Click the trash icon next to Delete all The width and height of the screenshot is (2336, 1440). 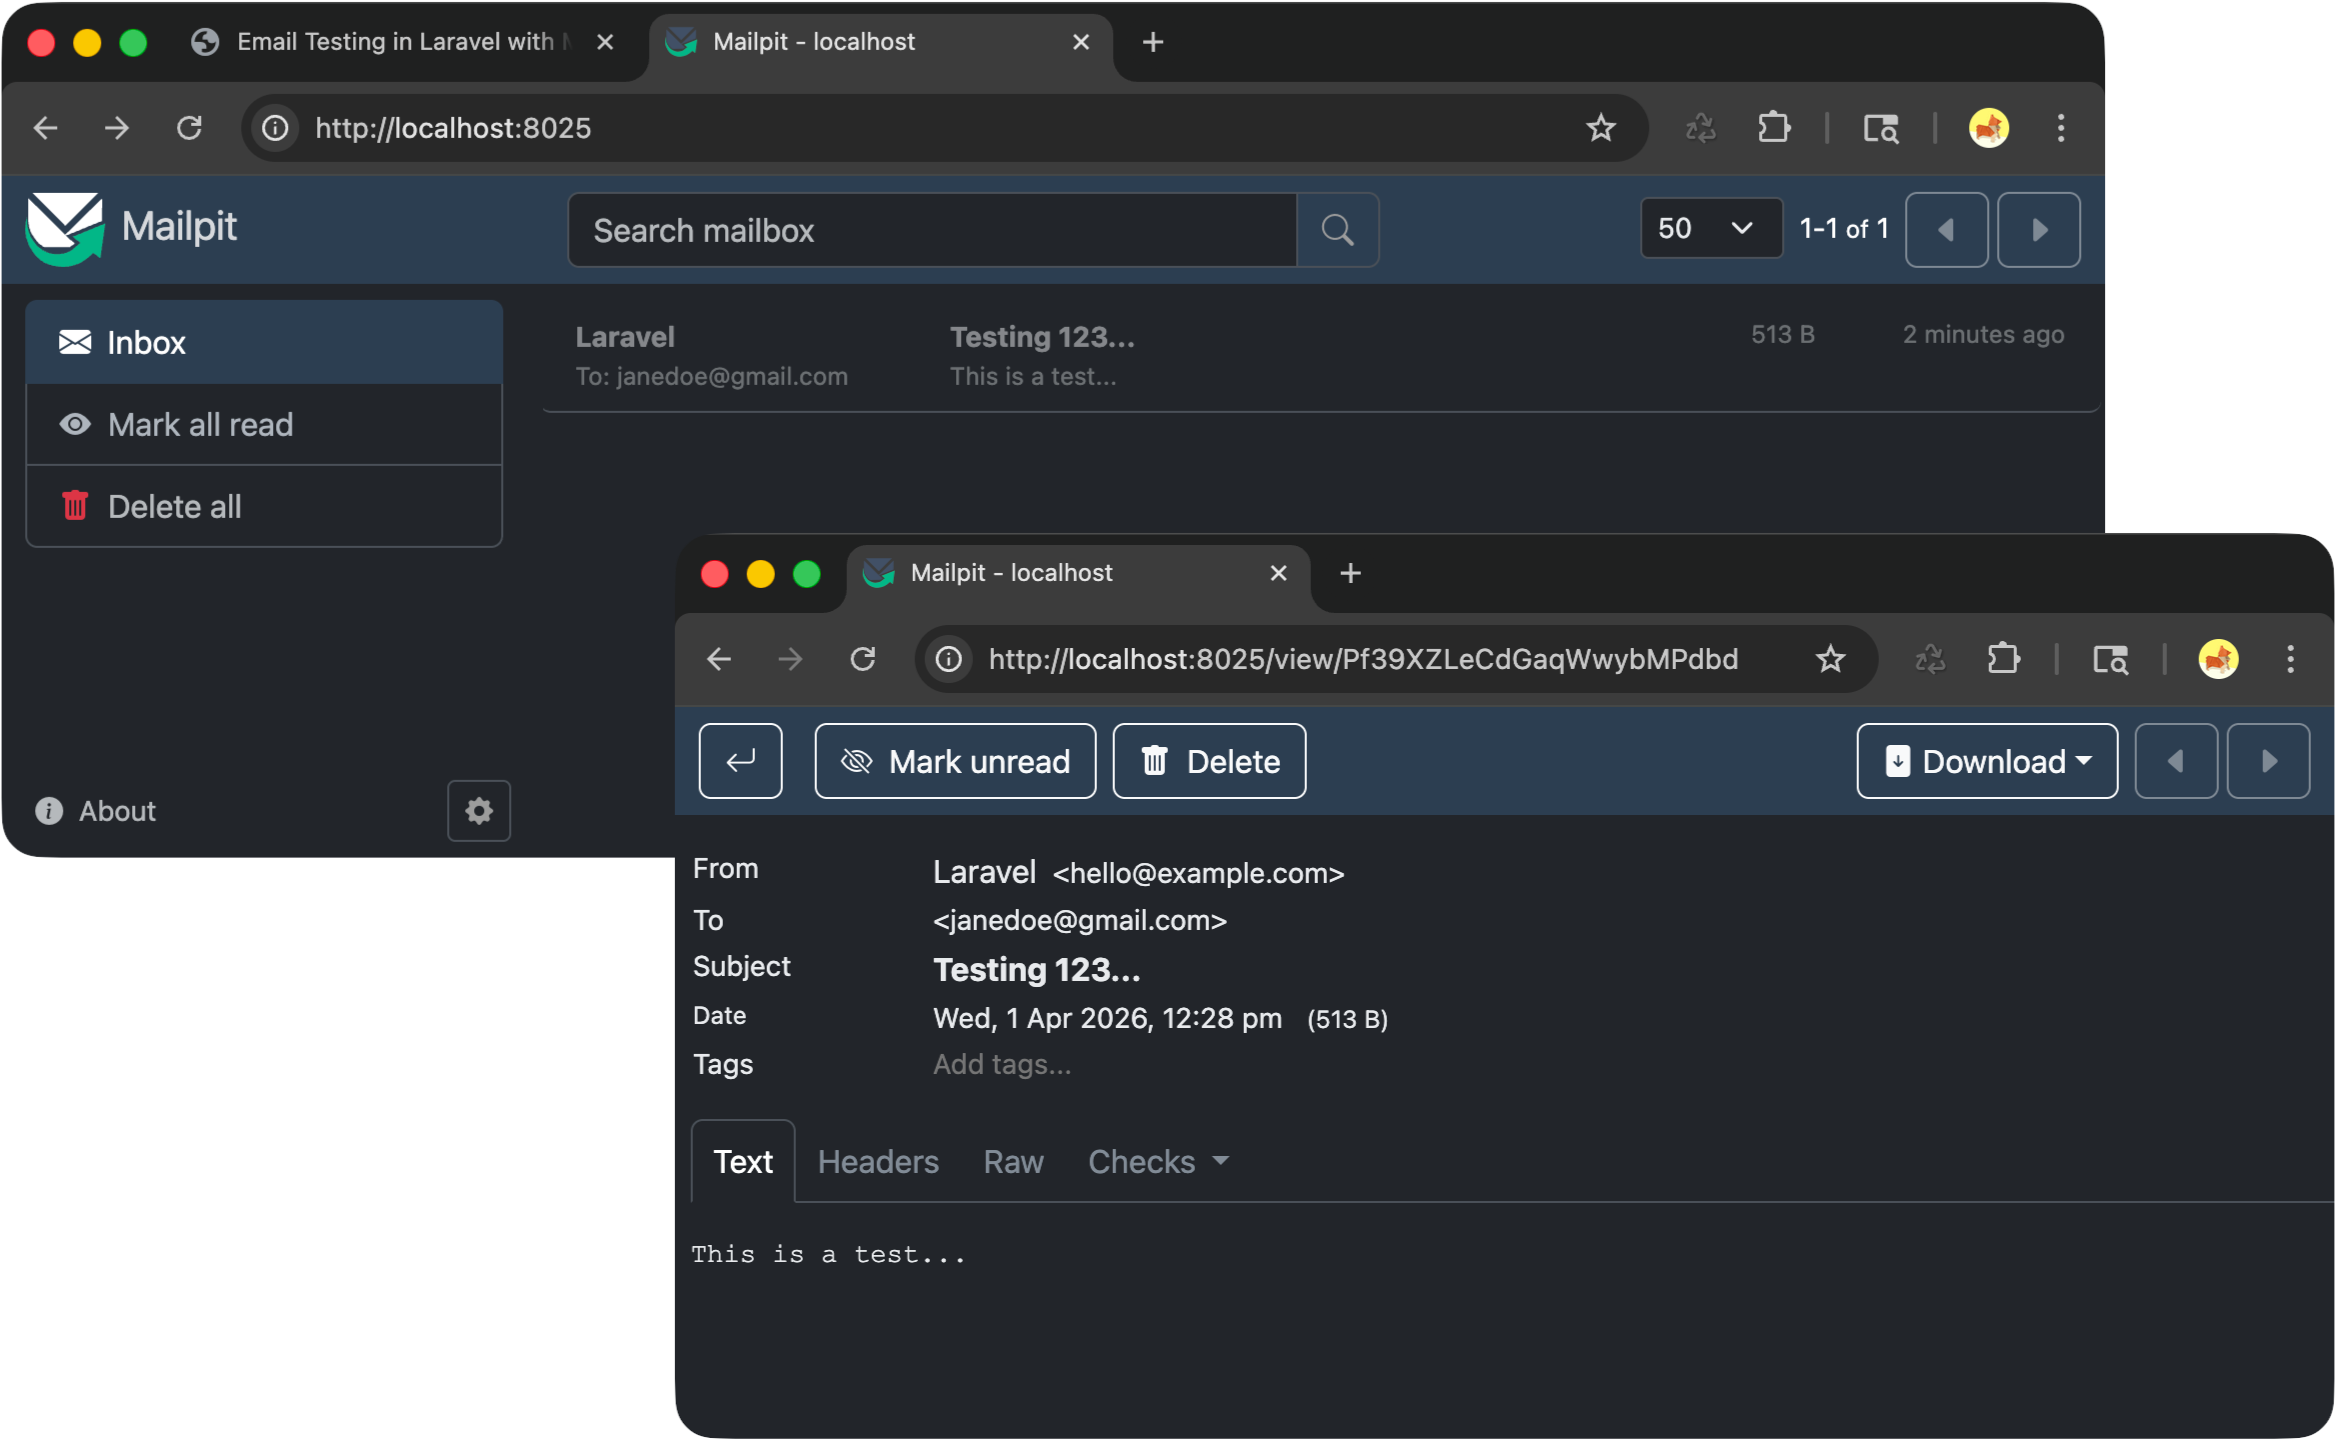point(75,506)
